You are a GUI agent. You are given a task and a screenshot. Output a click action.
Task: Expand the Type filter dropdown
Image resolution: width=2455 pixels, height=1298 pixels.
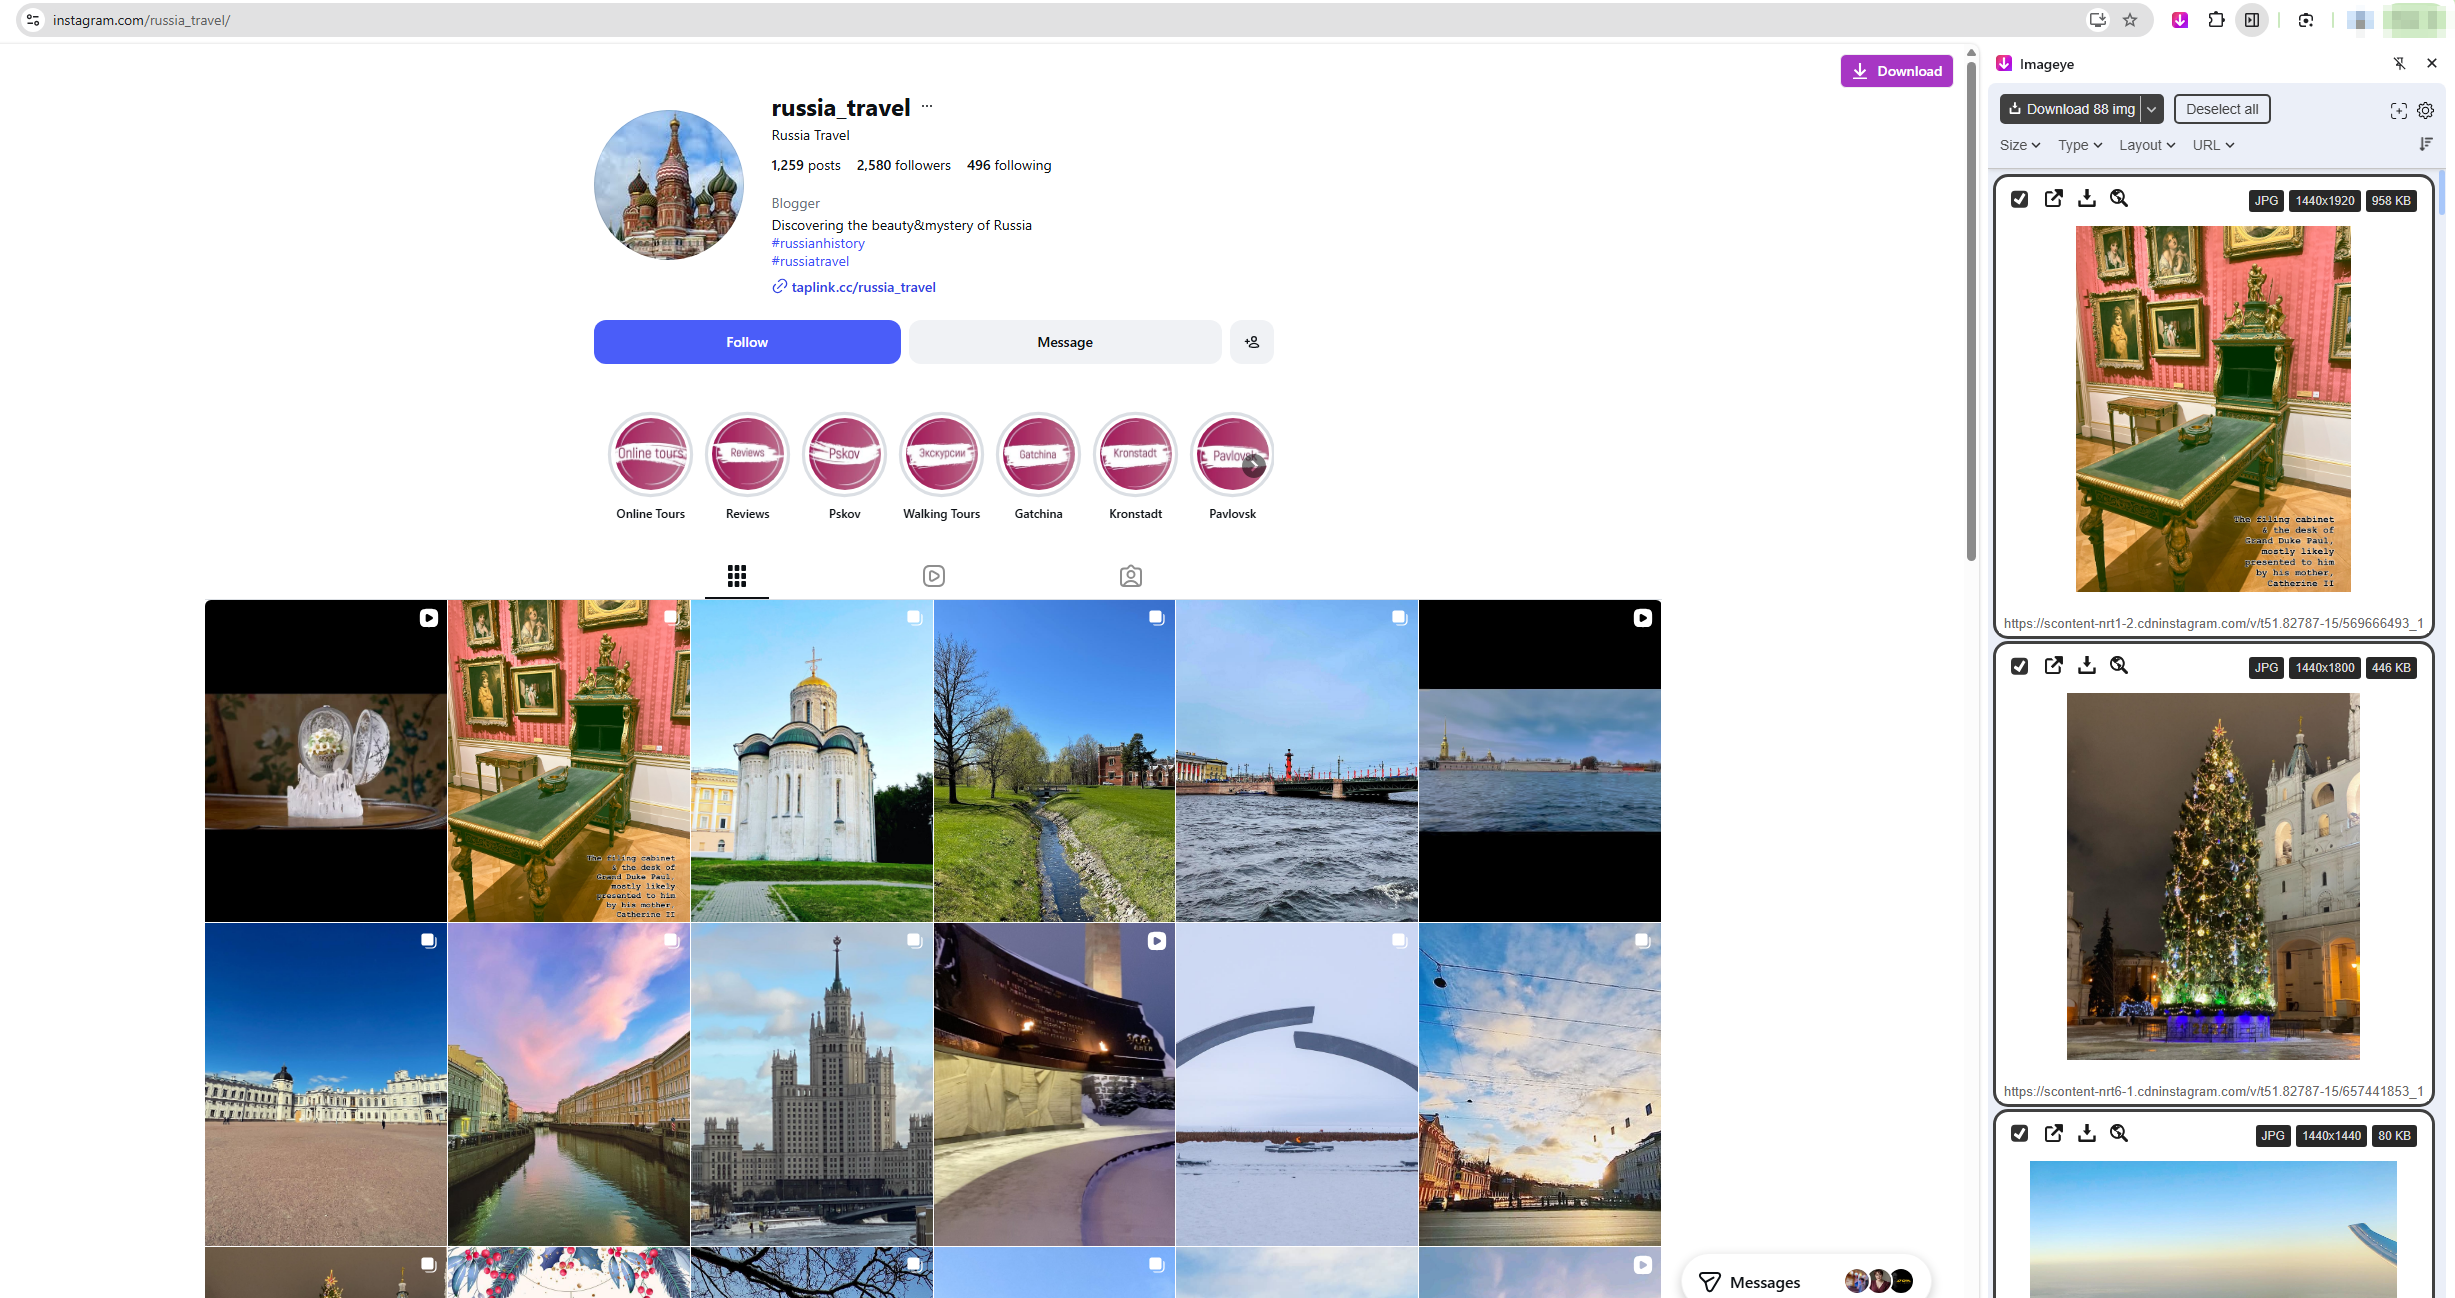click(x=2079, y=145)
